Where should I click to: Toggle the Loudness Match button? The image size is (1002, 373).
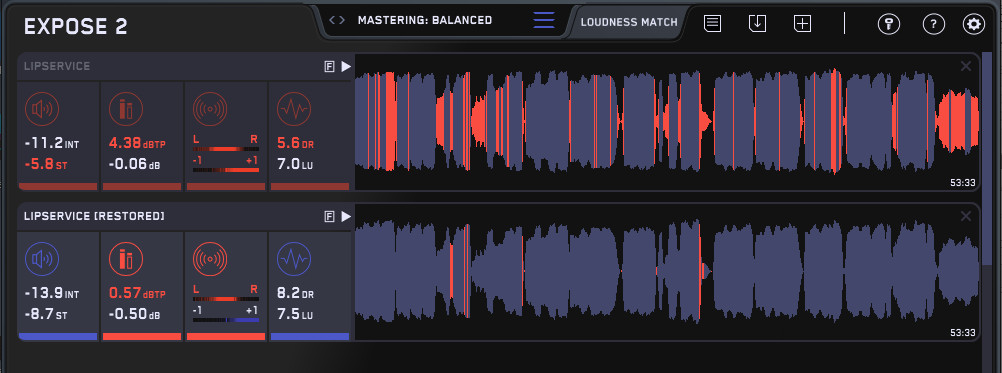[629, 22]
